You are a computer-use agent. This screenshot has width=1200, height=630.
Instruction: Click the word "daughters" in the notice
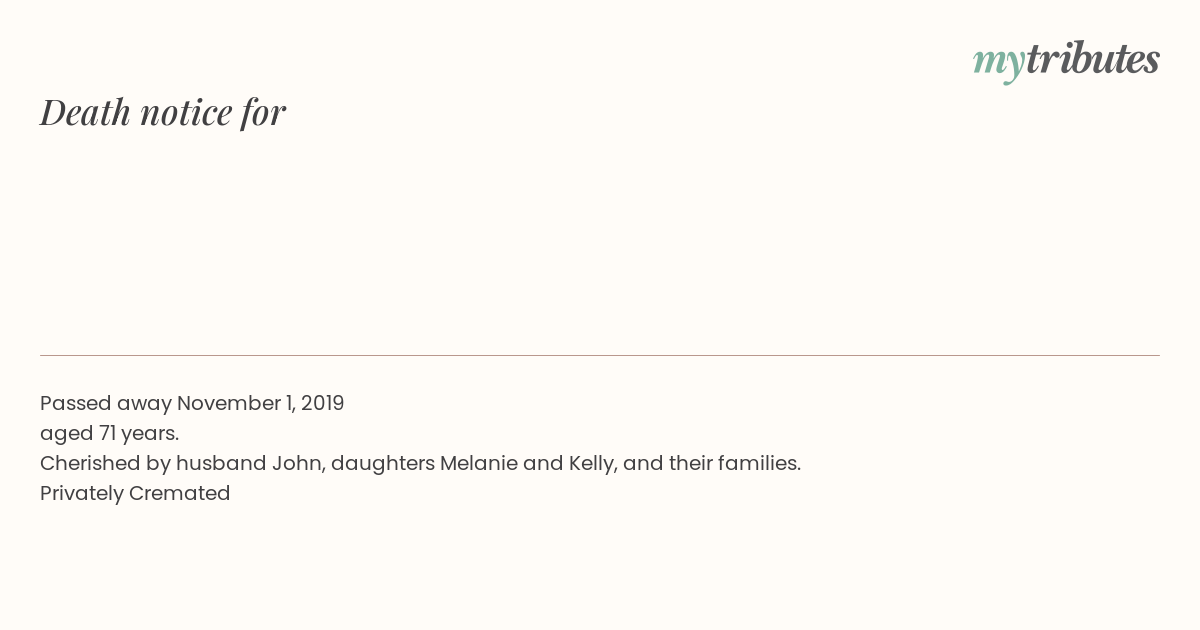[383, 463]
